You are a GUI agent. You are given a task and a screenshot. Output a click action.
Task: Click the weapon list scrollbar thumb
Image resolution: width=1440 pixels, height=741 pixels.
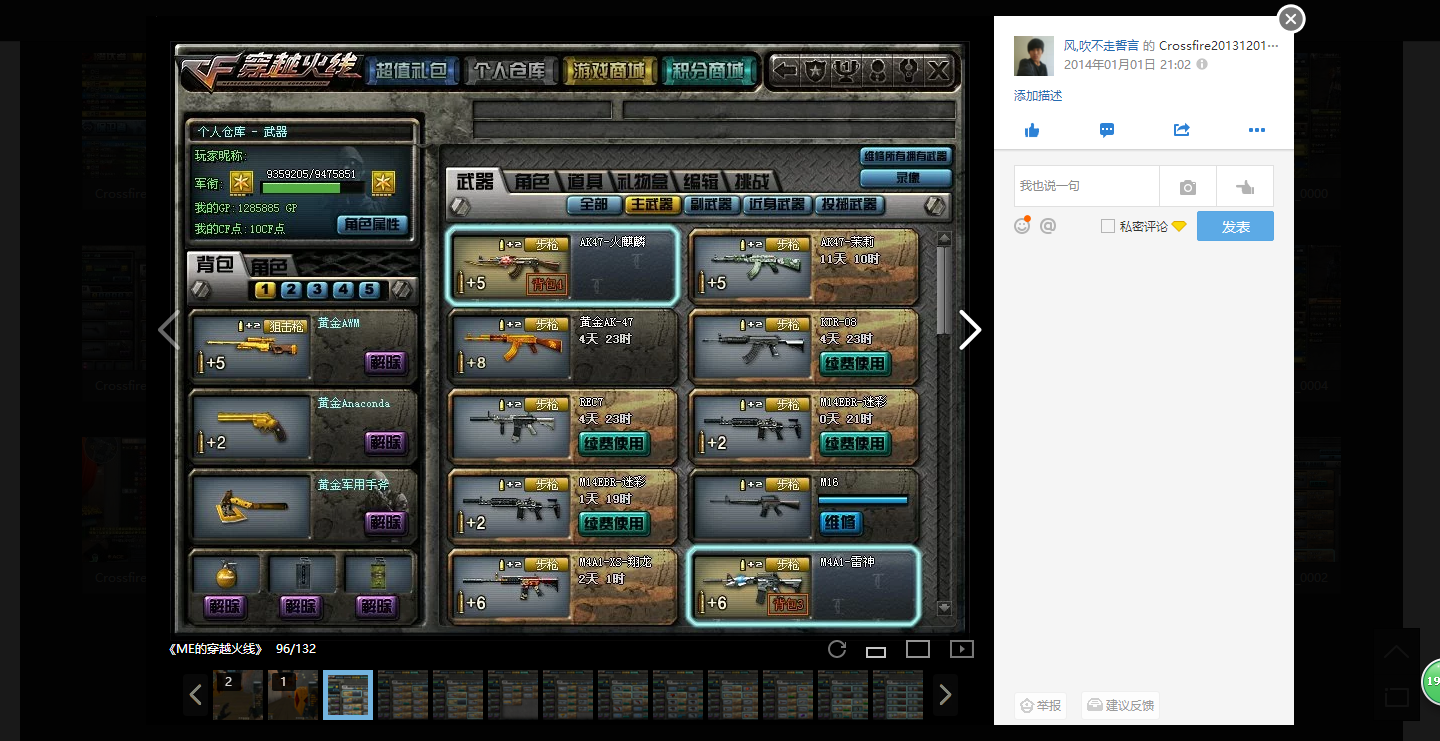(943, 289)
